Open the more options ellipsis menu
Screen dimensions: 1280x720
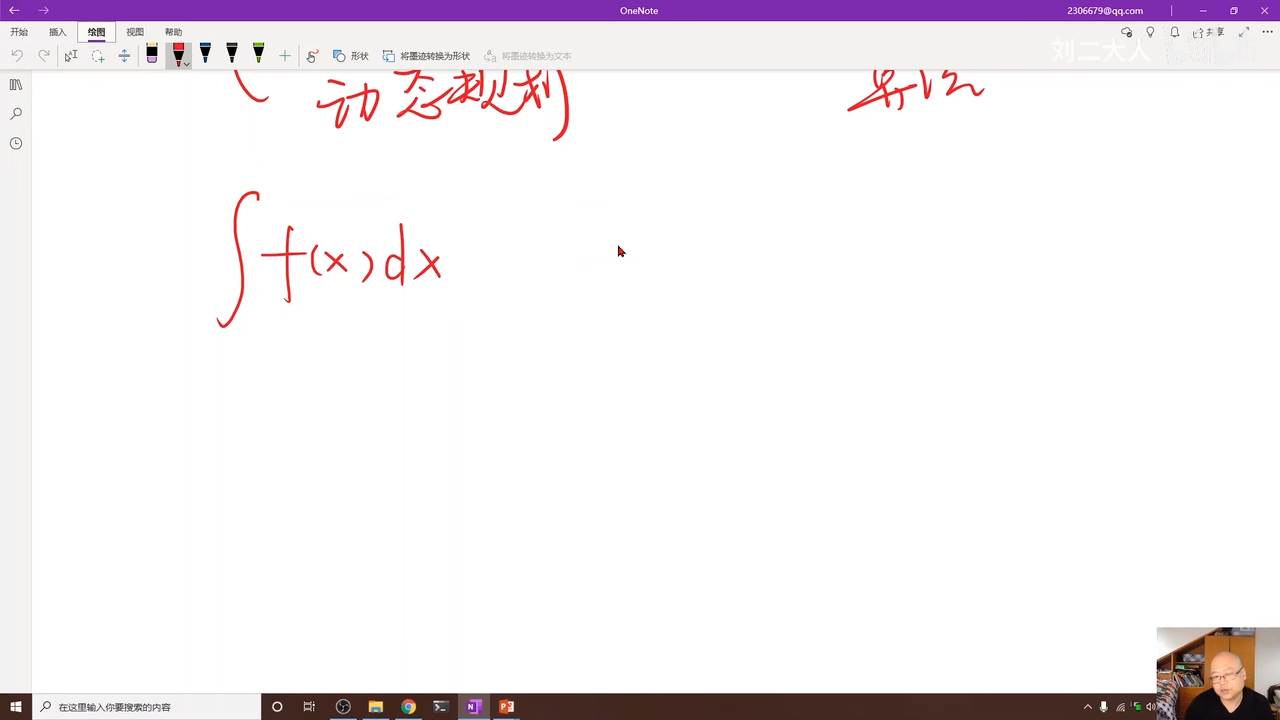pos(1268,33)
